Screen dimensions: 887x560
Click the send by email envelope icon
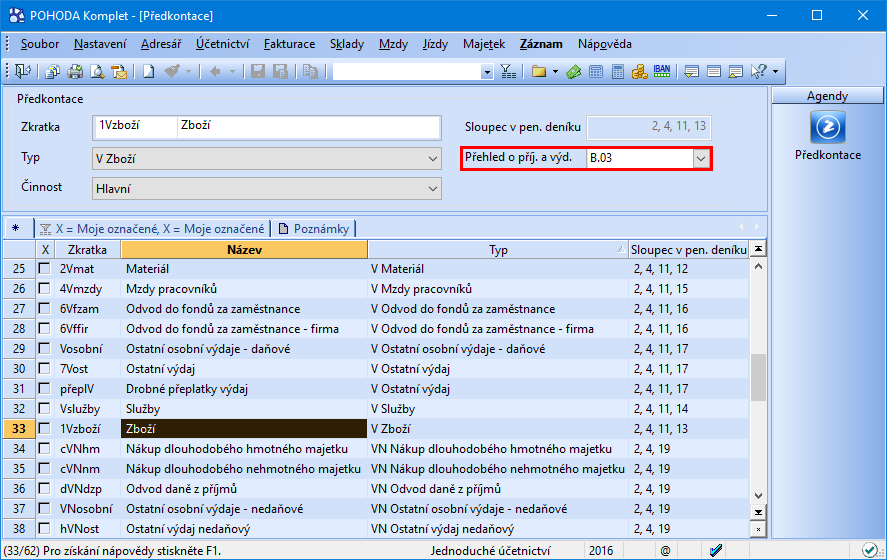pos(119,71)
